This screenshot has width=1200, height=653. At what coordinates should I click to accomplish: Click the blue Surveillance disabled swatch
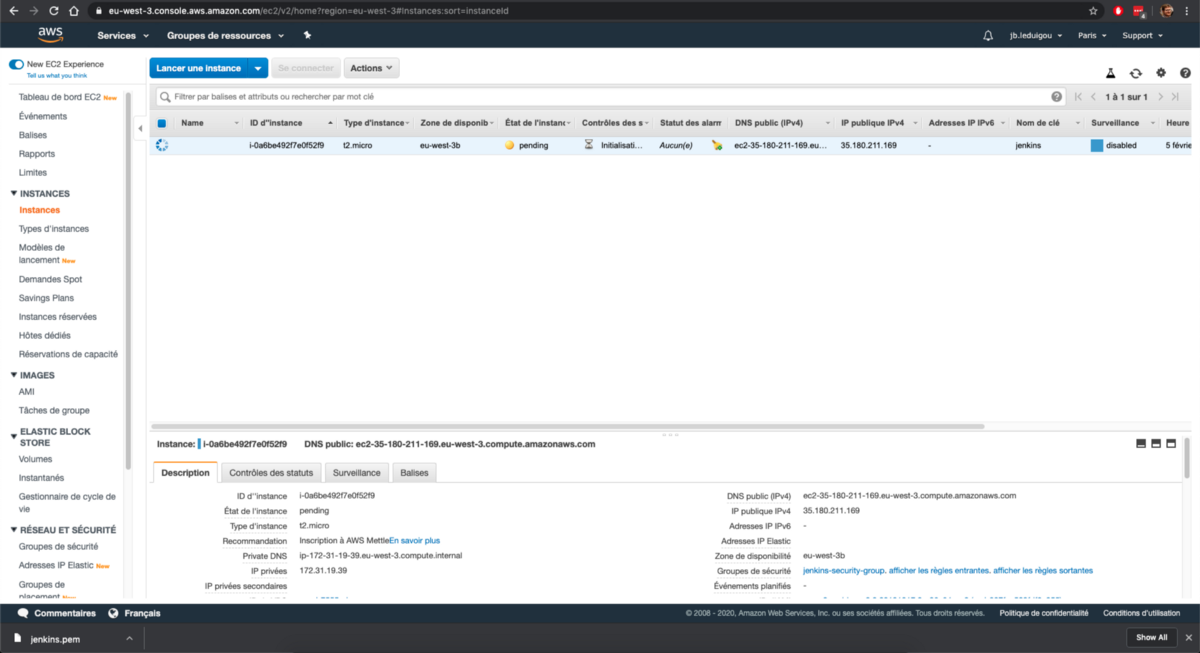[1096, 145]
